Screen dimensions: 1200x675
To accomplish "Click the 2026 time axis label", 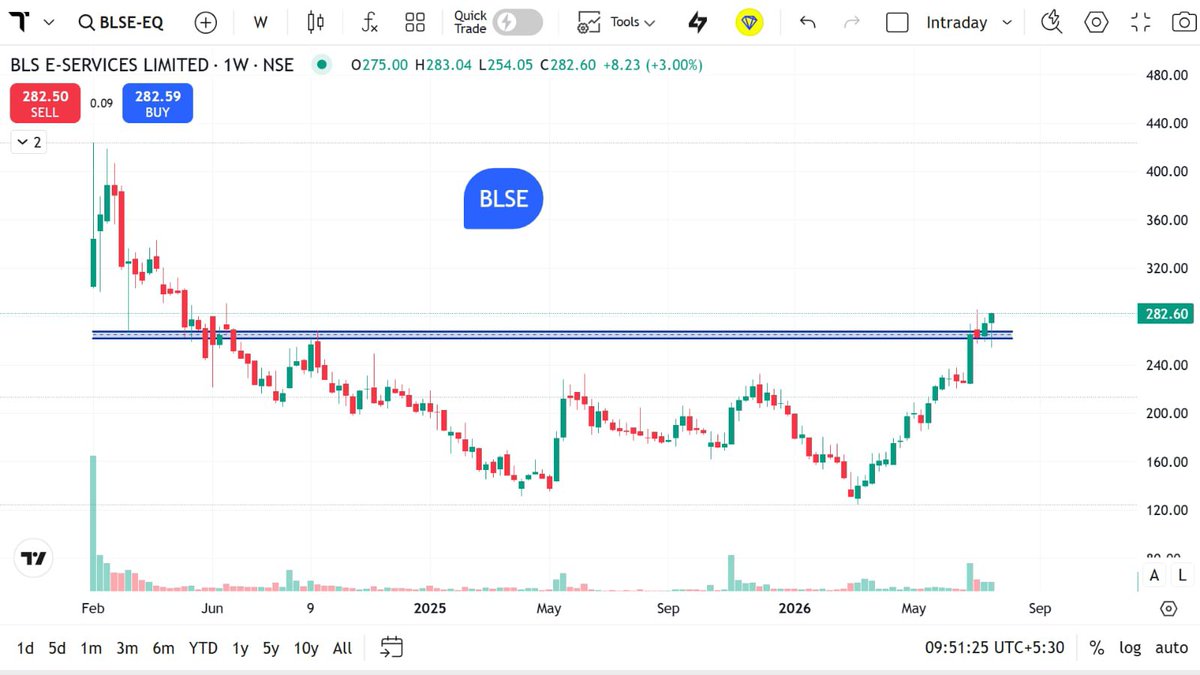I will [795, 608].
